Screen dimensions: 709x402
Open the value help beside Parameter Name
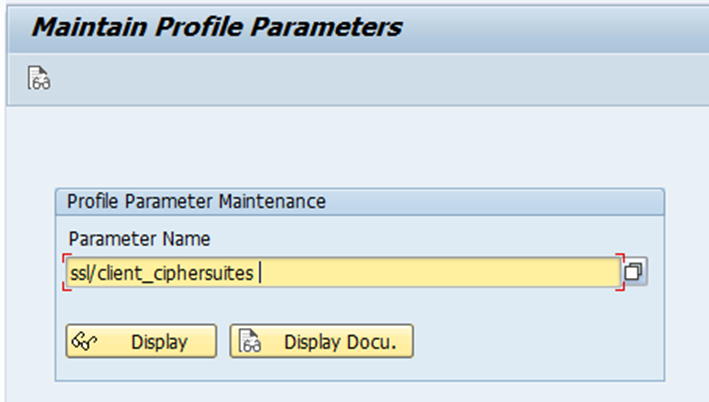coord(635,272)
